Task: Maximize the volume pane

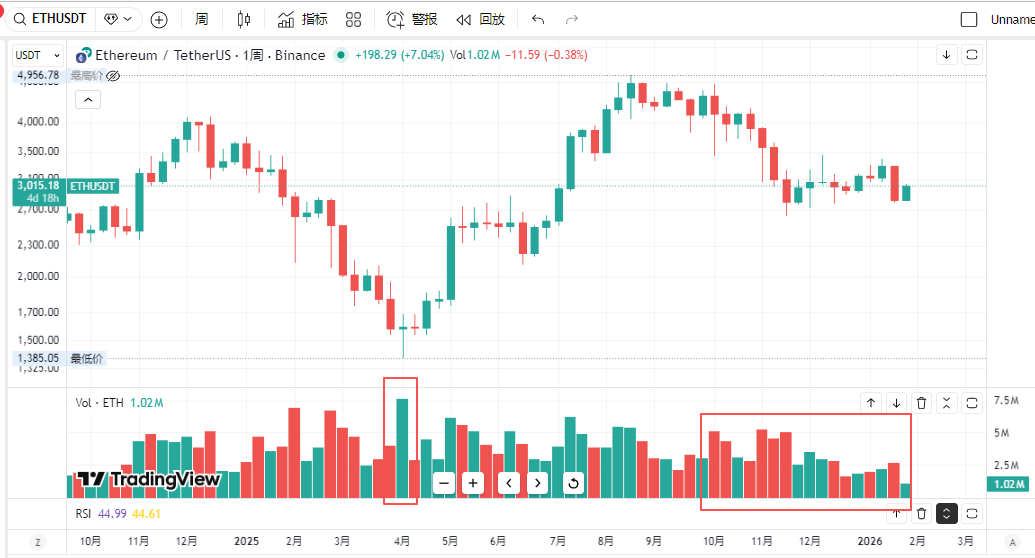Action: tap(972, 403)
